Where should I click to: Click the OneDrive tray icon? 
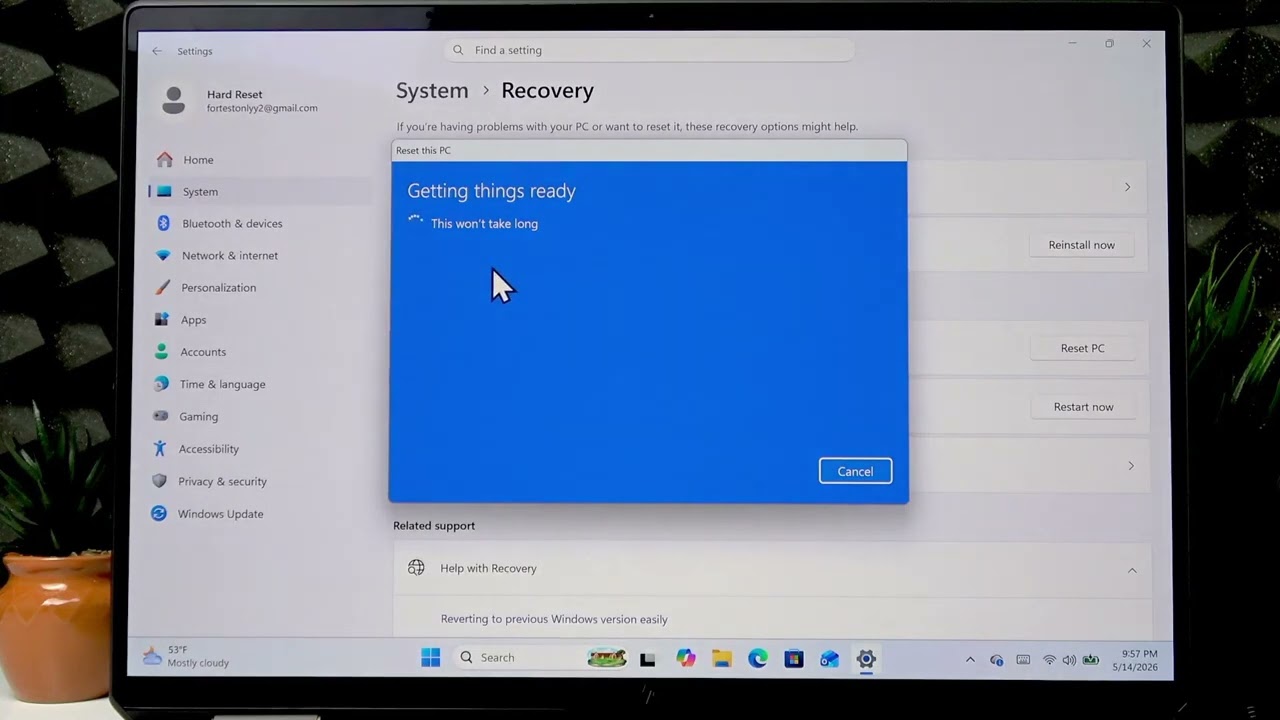pyautogui.click(x=996, y=660)
